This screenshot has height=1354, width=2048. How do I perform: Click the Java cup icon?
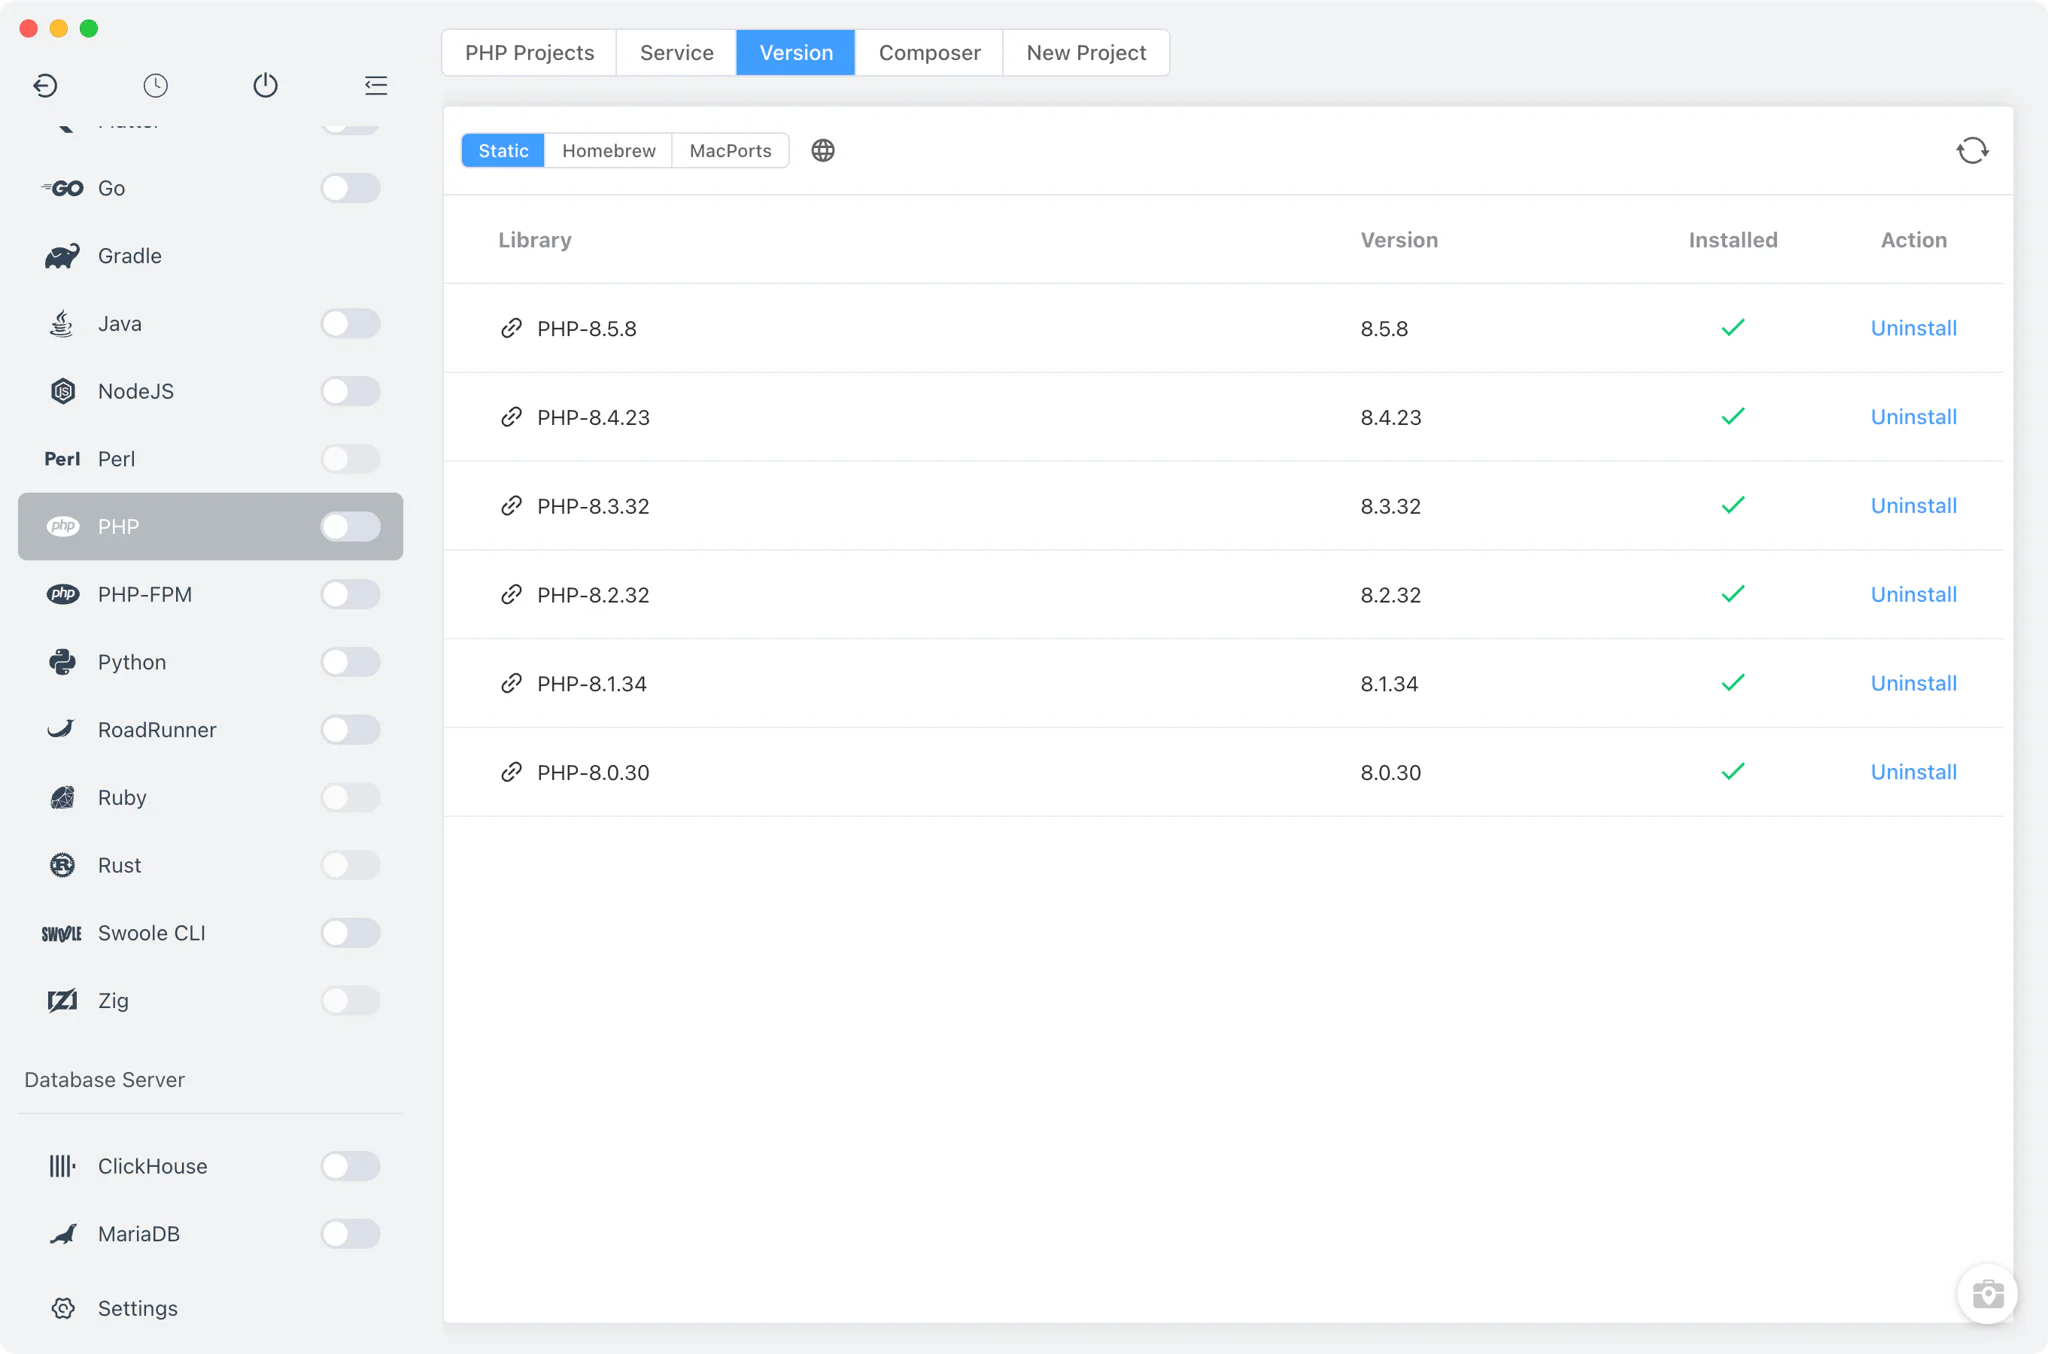click(x=62, y=323)
